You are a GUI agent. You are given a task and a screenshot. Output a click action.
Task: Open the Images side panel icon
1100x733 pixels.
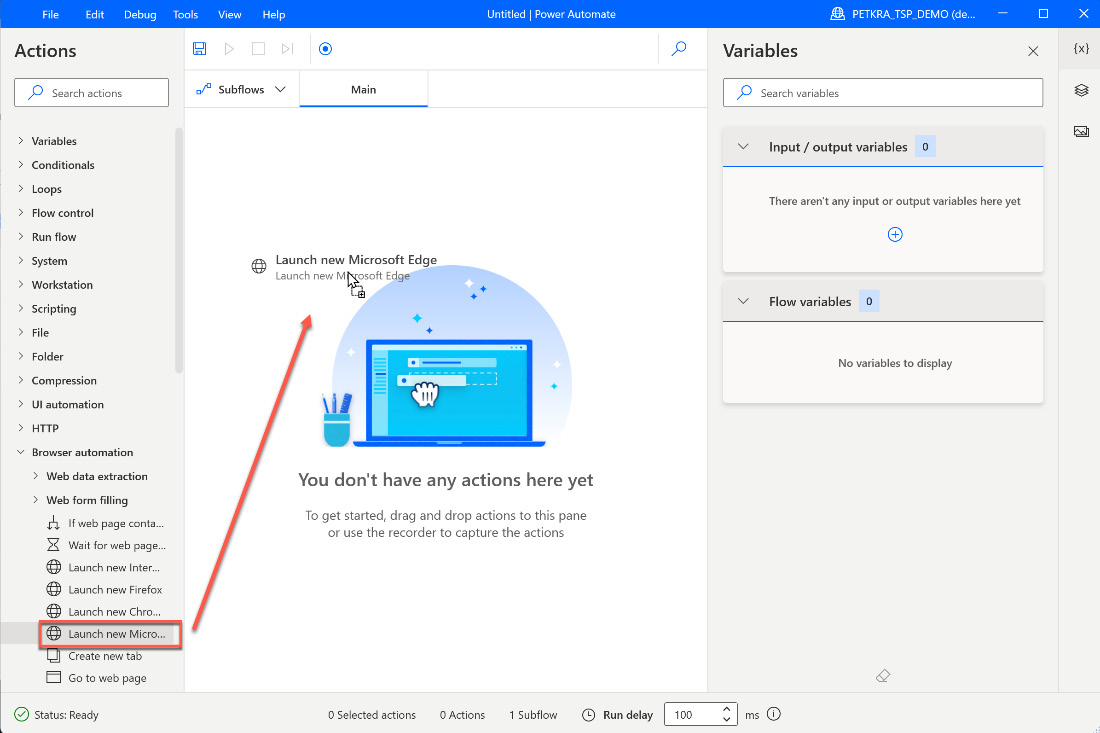(x=1081, y=131)
